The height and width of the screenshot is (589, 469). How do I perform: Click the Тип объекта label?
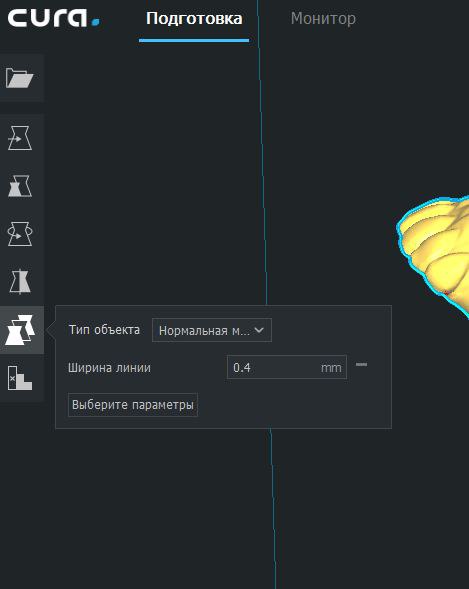[x=104, y=330]
